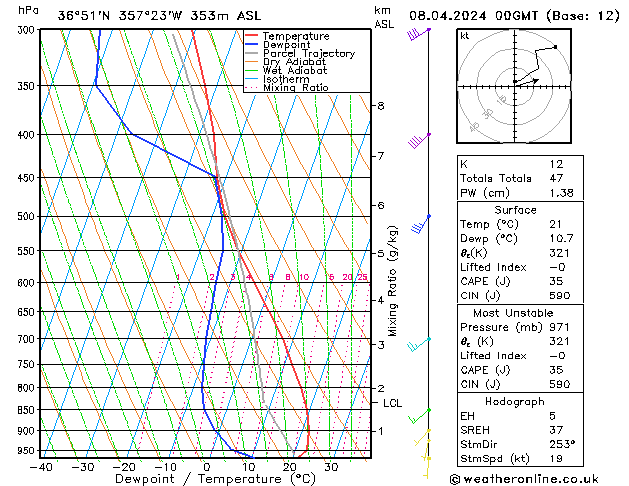Click the 850 hPa pressure axis label

[28, 410]
